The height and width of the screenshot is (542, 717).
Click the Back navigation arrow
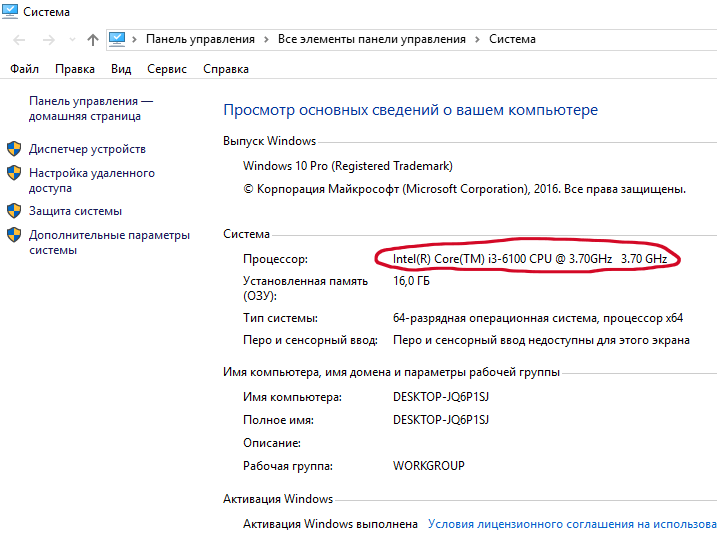[19, 40]
